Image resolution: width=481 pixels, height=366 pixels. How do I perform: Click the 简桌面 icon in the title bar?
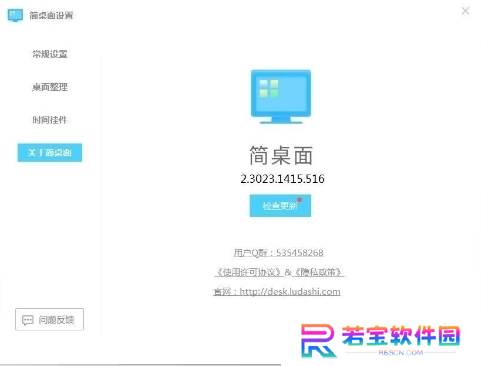(15, 15)
